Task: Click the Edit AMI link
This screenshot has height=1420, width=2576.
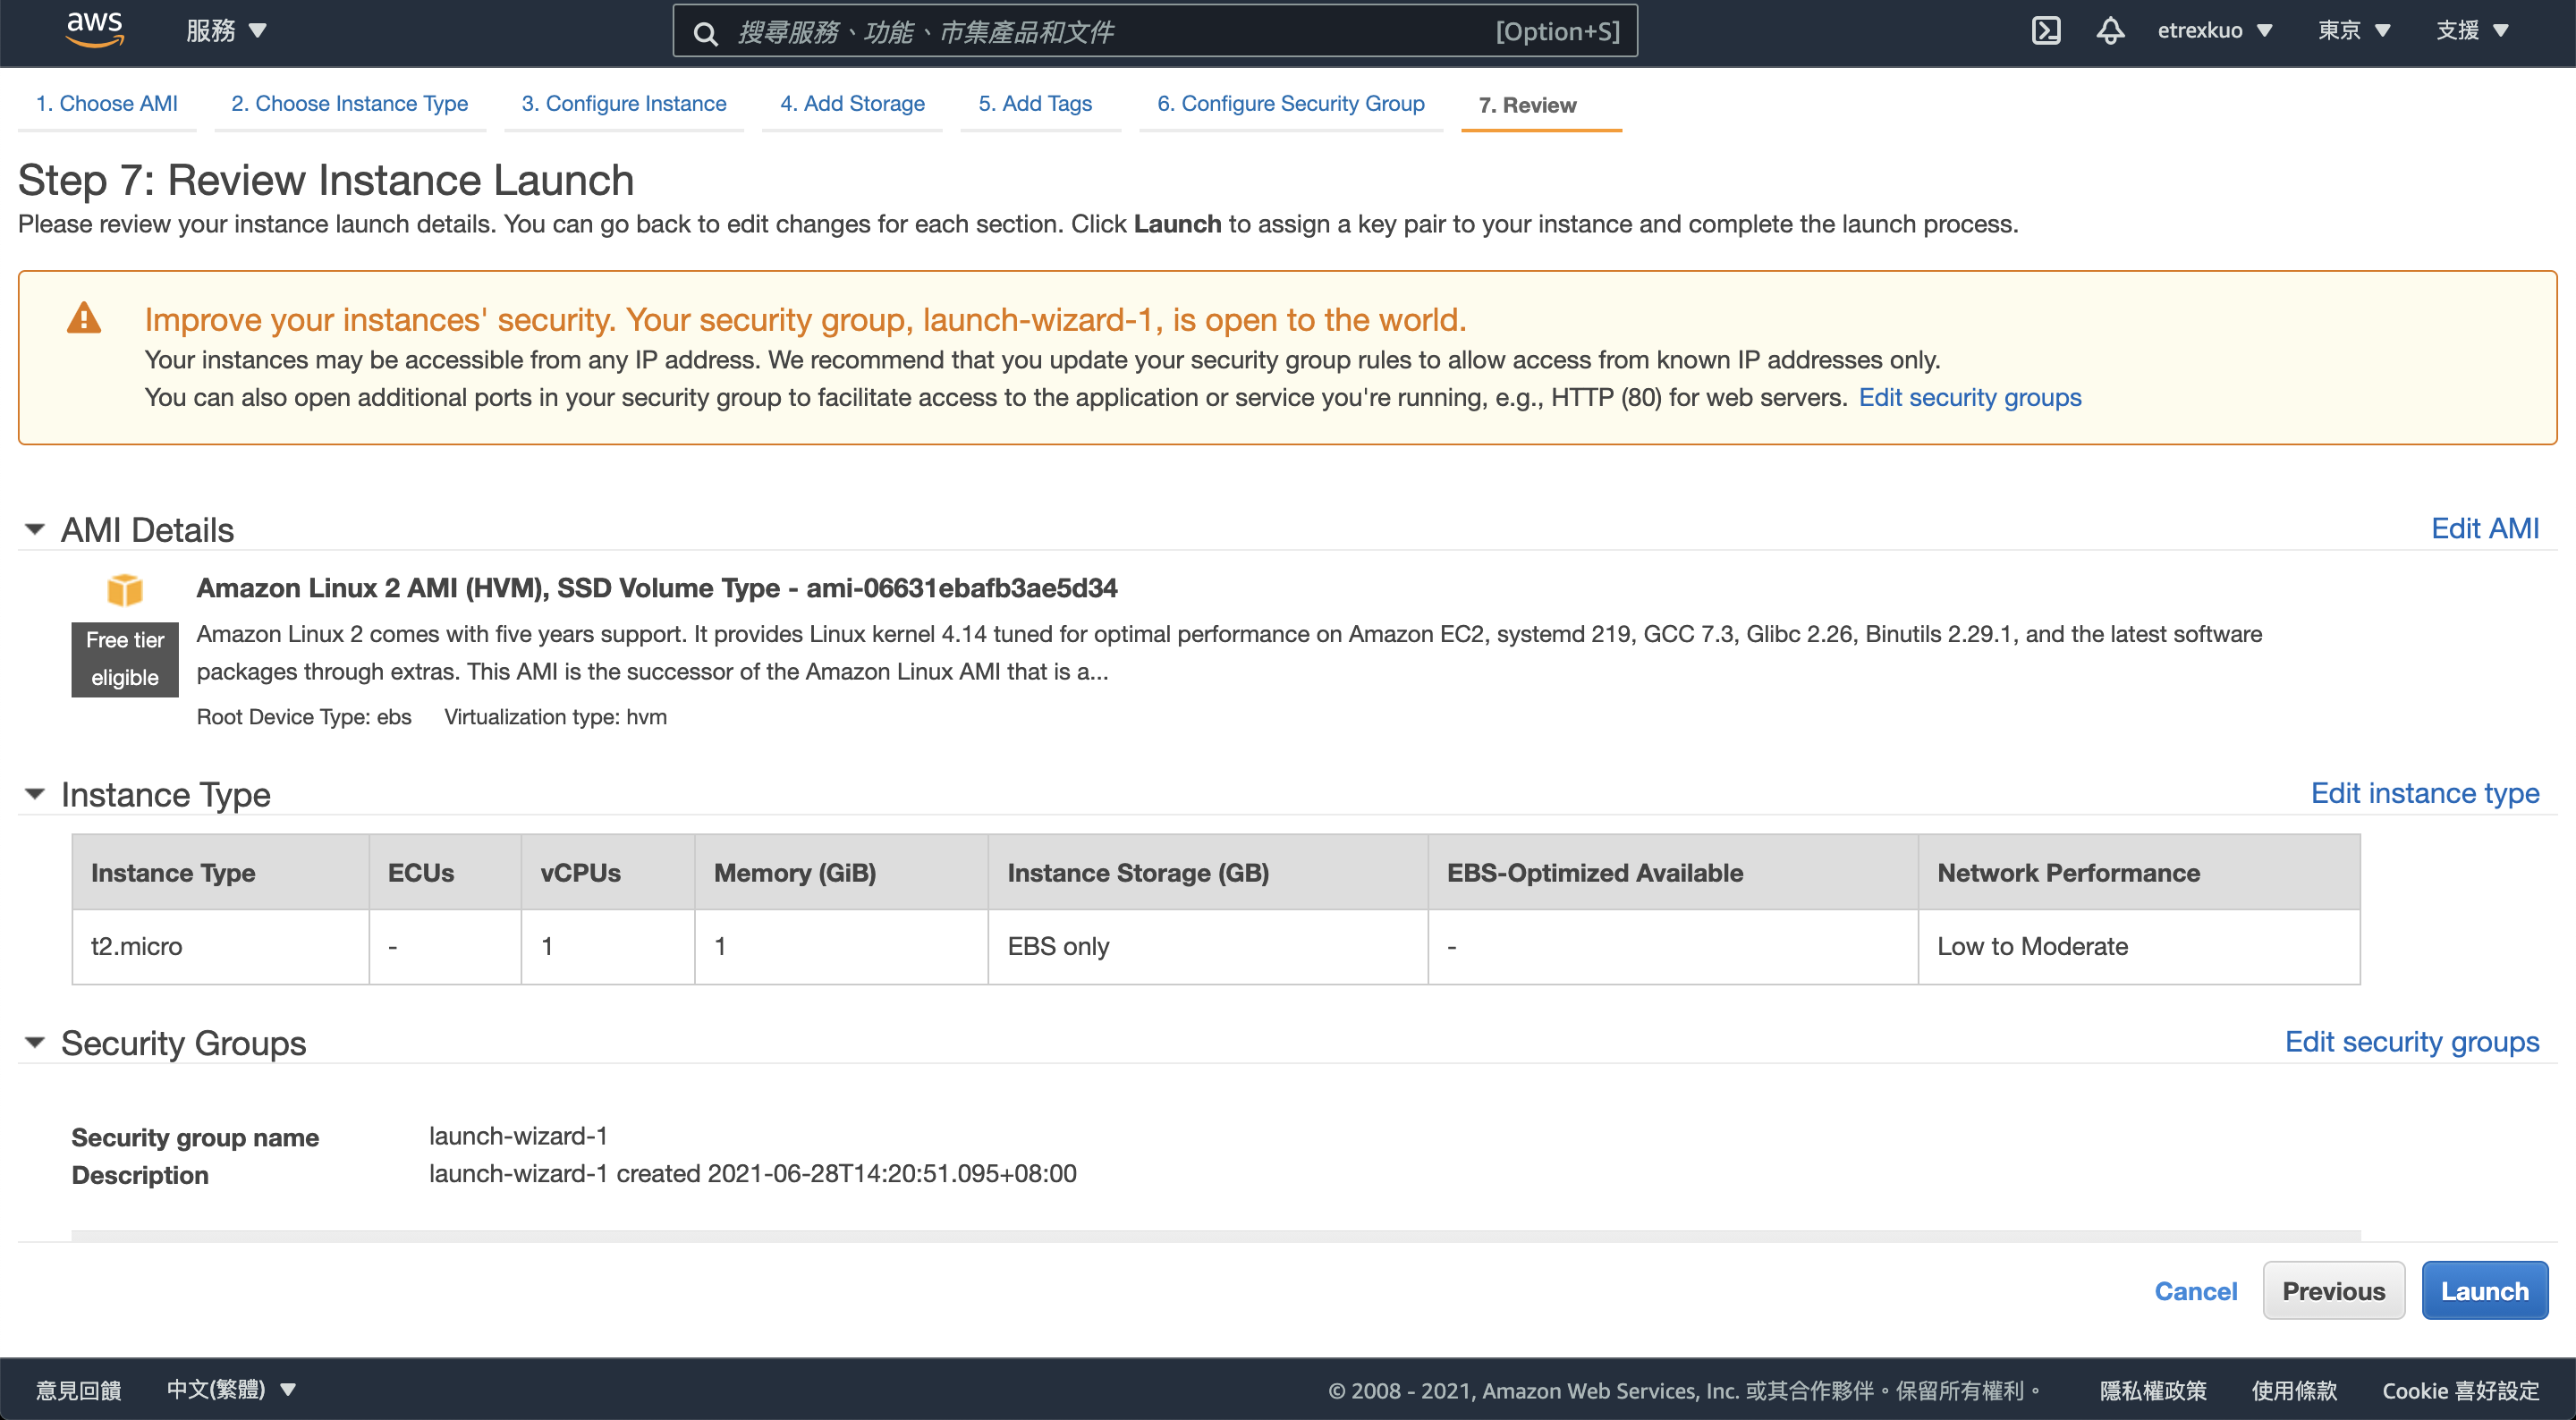Action: pyautogui.click(x=2484, y=528)
